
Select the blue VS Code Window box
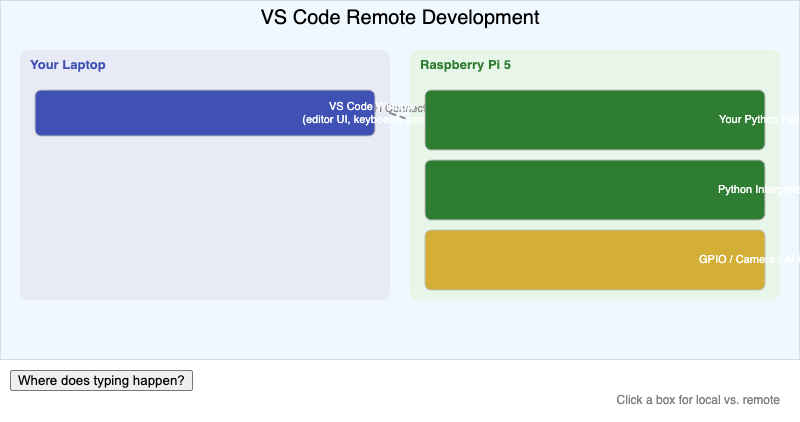205,113
